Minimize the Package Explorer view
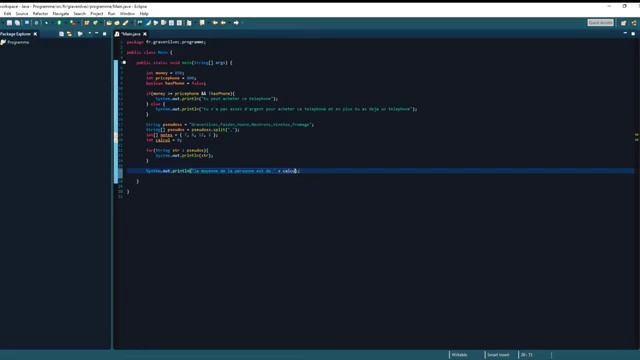The height and width of the screenshot is (360, 640). (x=97, y=34)
